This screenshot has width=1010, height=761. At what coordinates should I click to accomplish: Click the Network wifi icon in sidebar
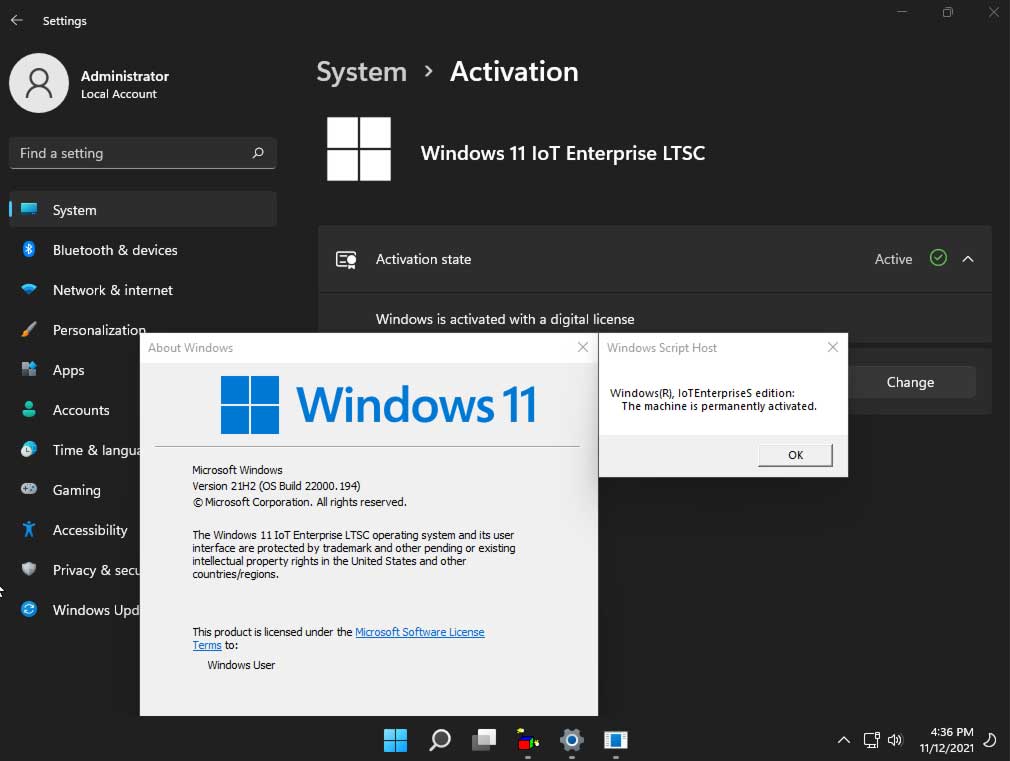(28, 289)
